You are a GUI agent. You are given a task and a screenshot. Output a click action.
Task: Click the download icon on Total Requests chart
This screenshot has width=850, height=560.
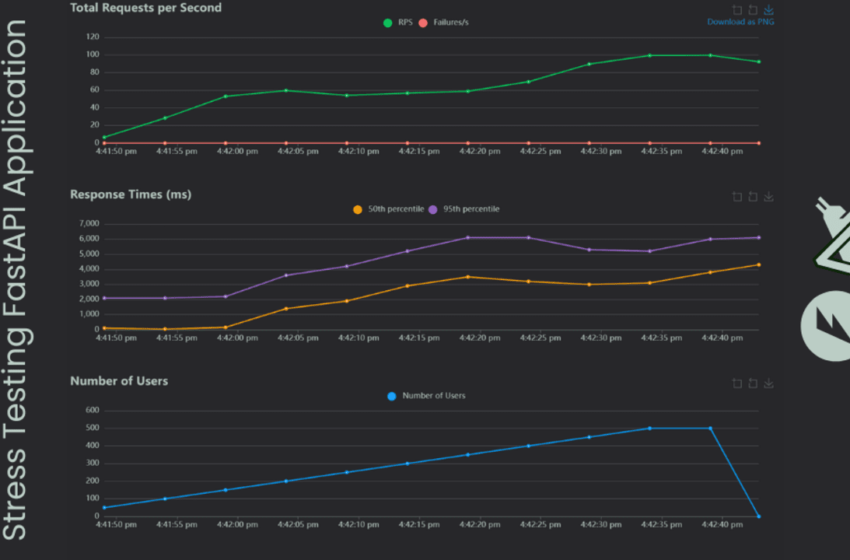(x=769, y=10)
